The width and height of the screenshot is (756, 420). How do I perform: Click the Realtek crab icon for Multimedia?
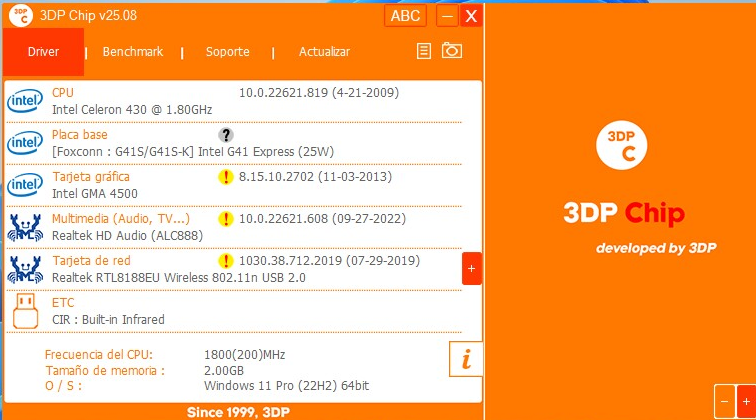pos(24,227)
